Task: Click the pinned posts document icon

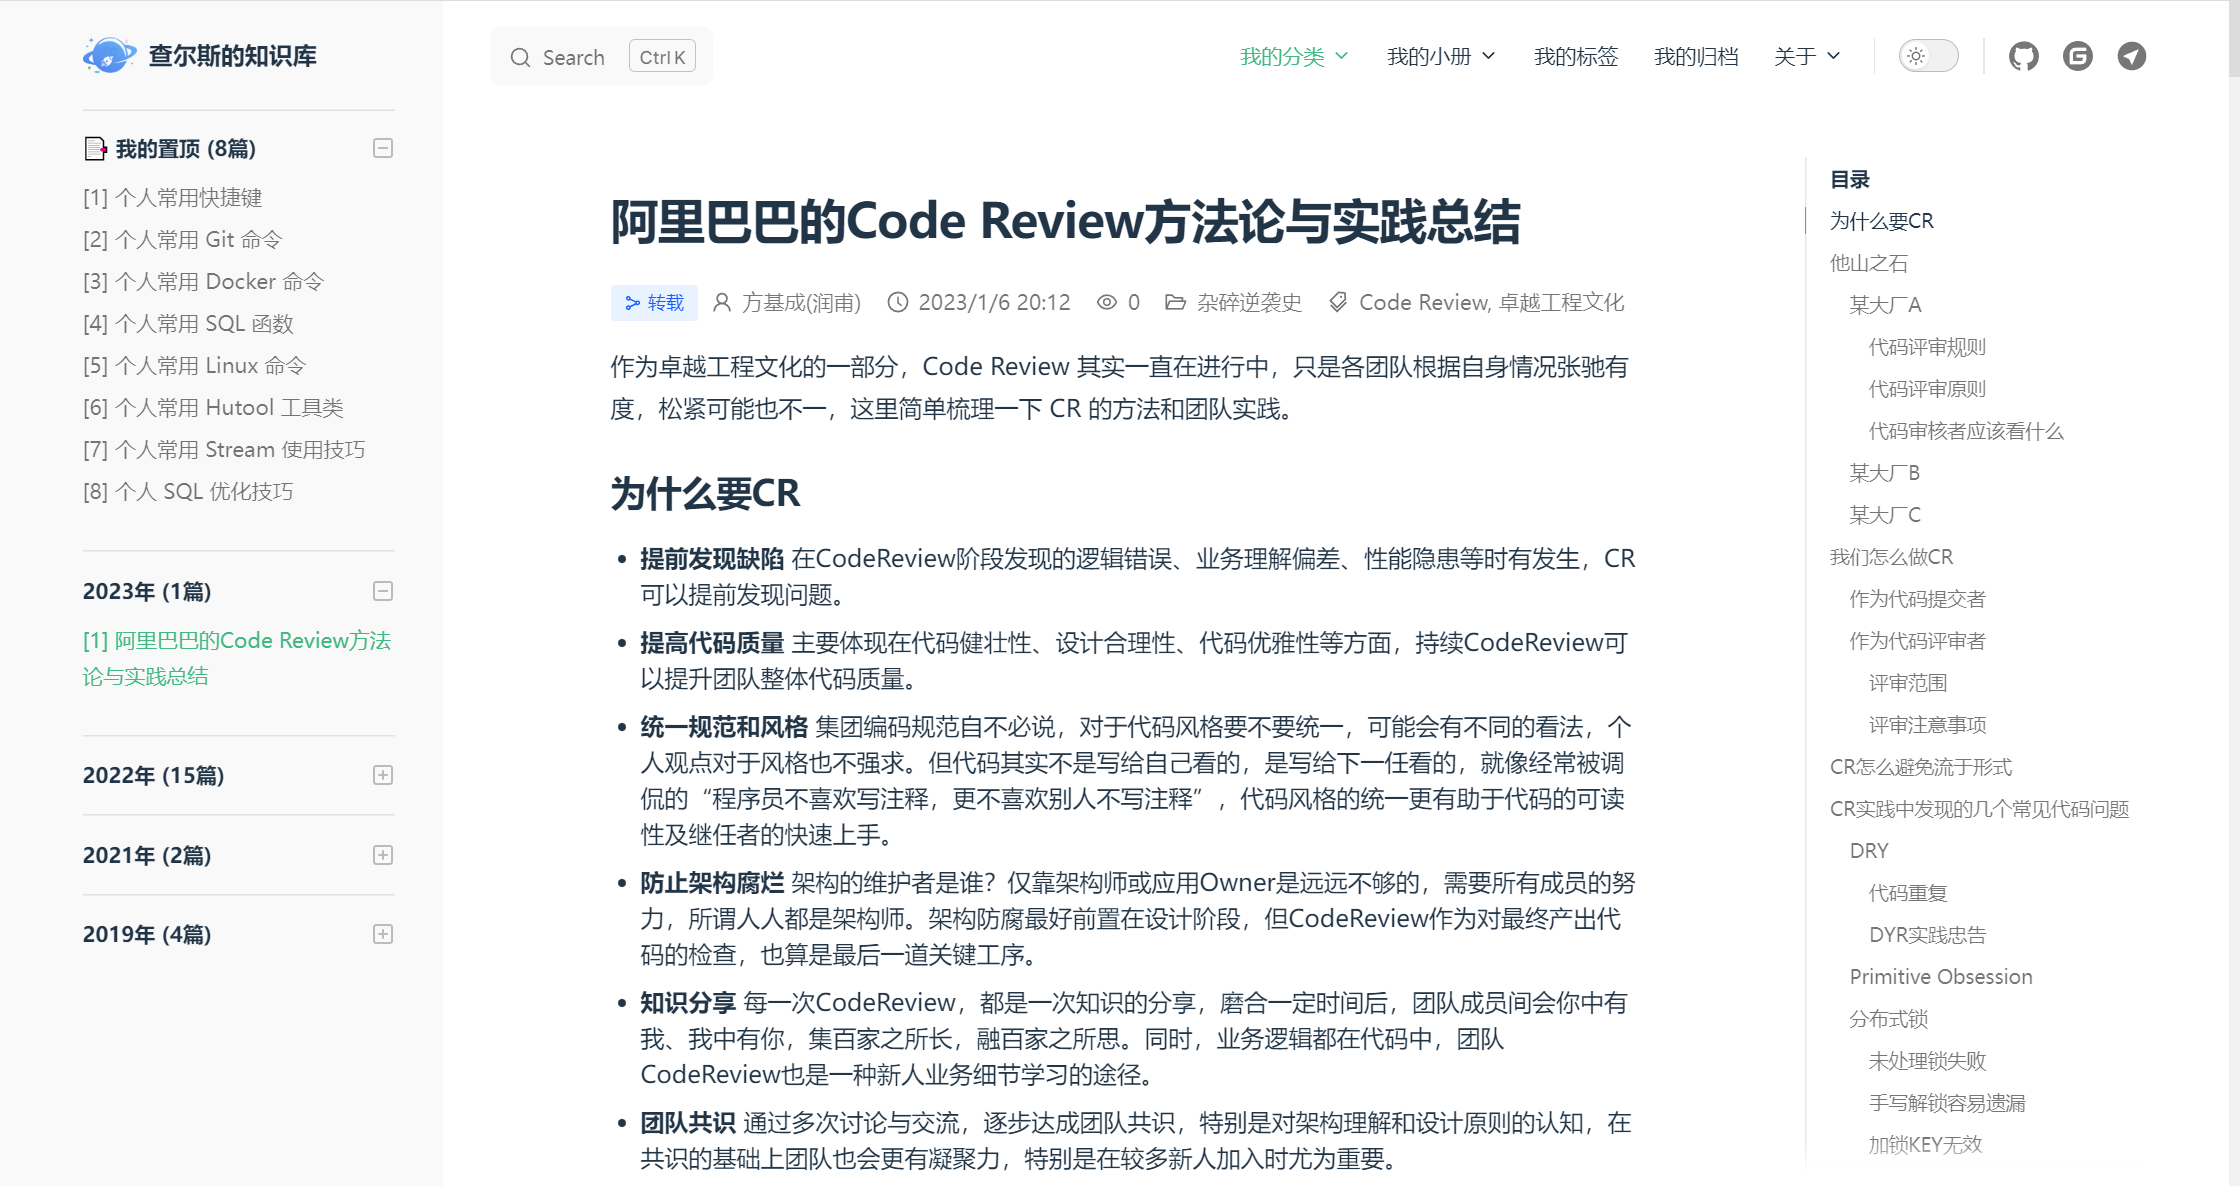Action: (x=95, y=149)
